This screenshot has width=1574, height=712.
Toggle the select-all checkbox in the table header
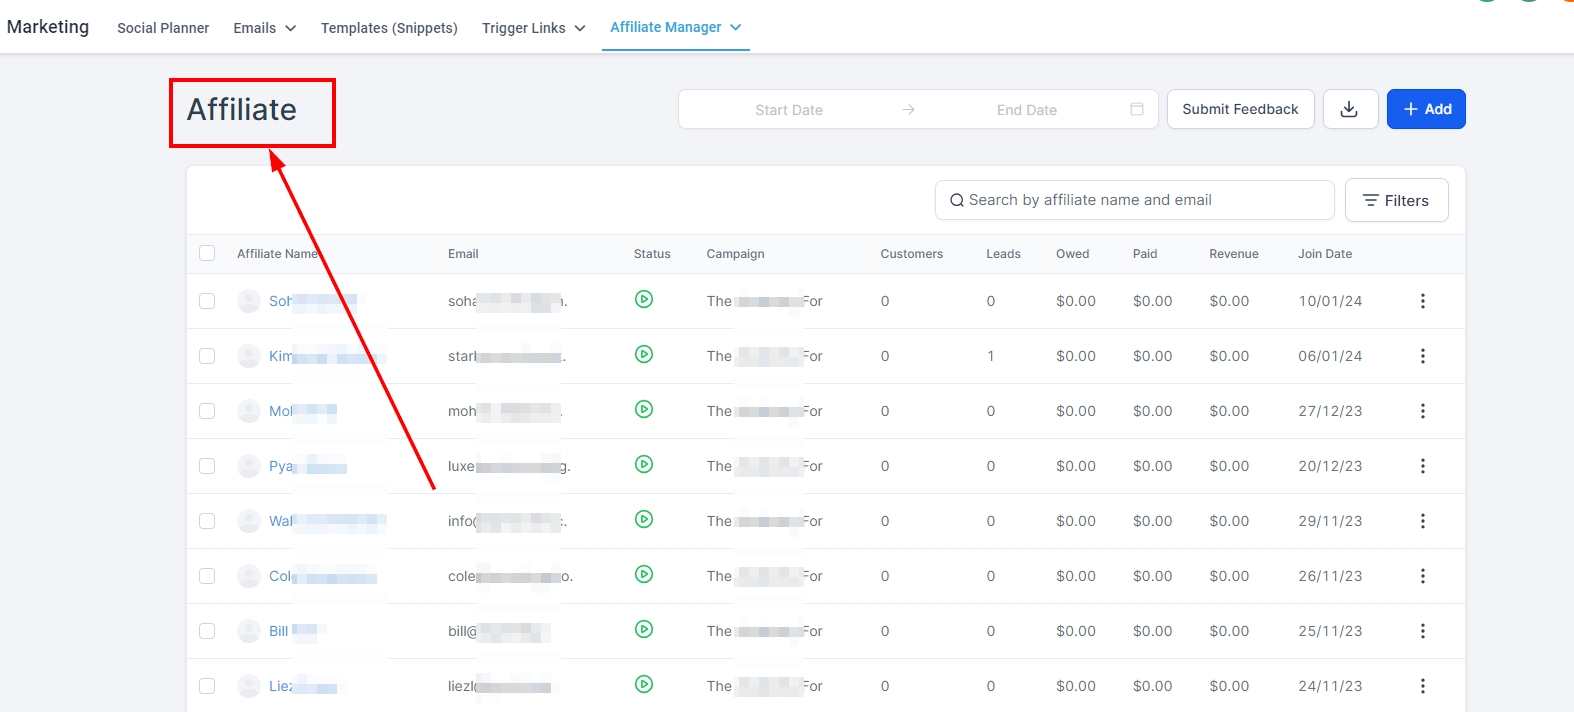207,253
